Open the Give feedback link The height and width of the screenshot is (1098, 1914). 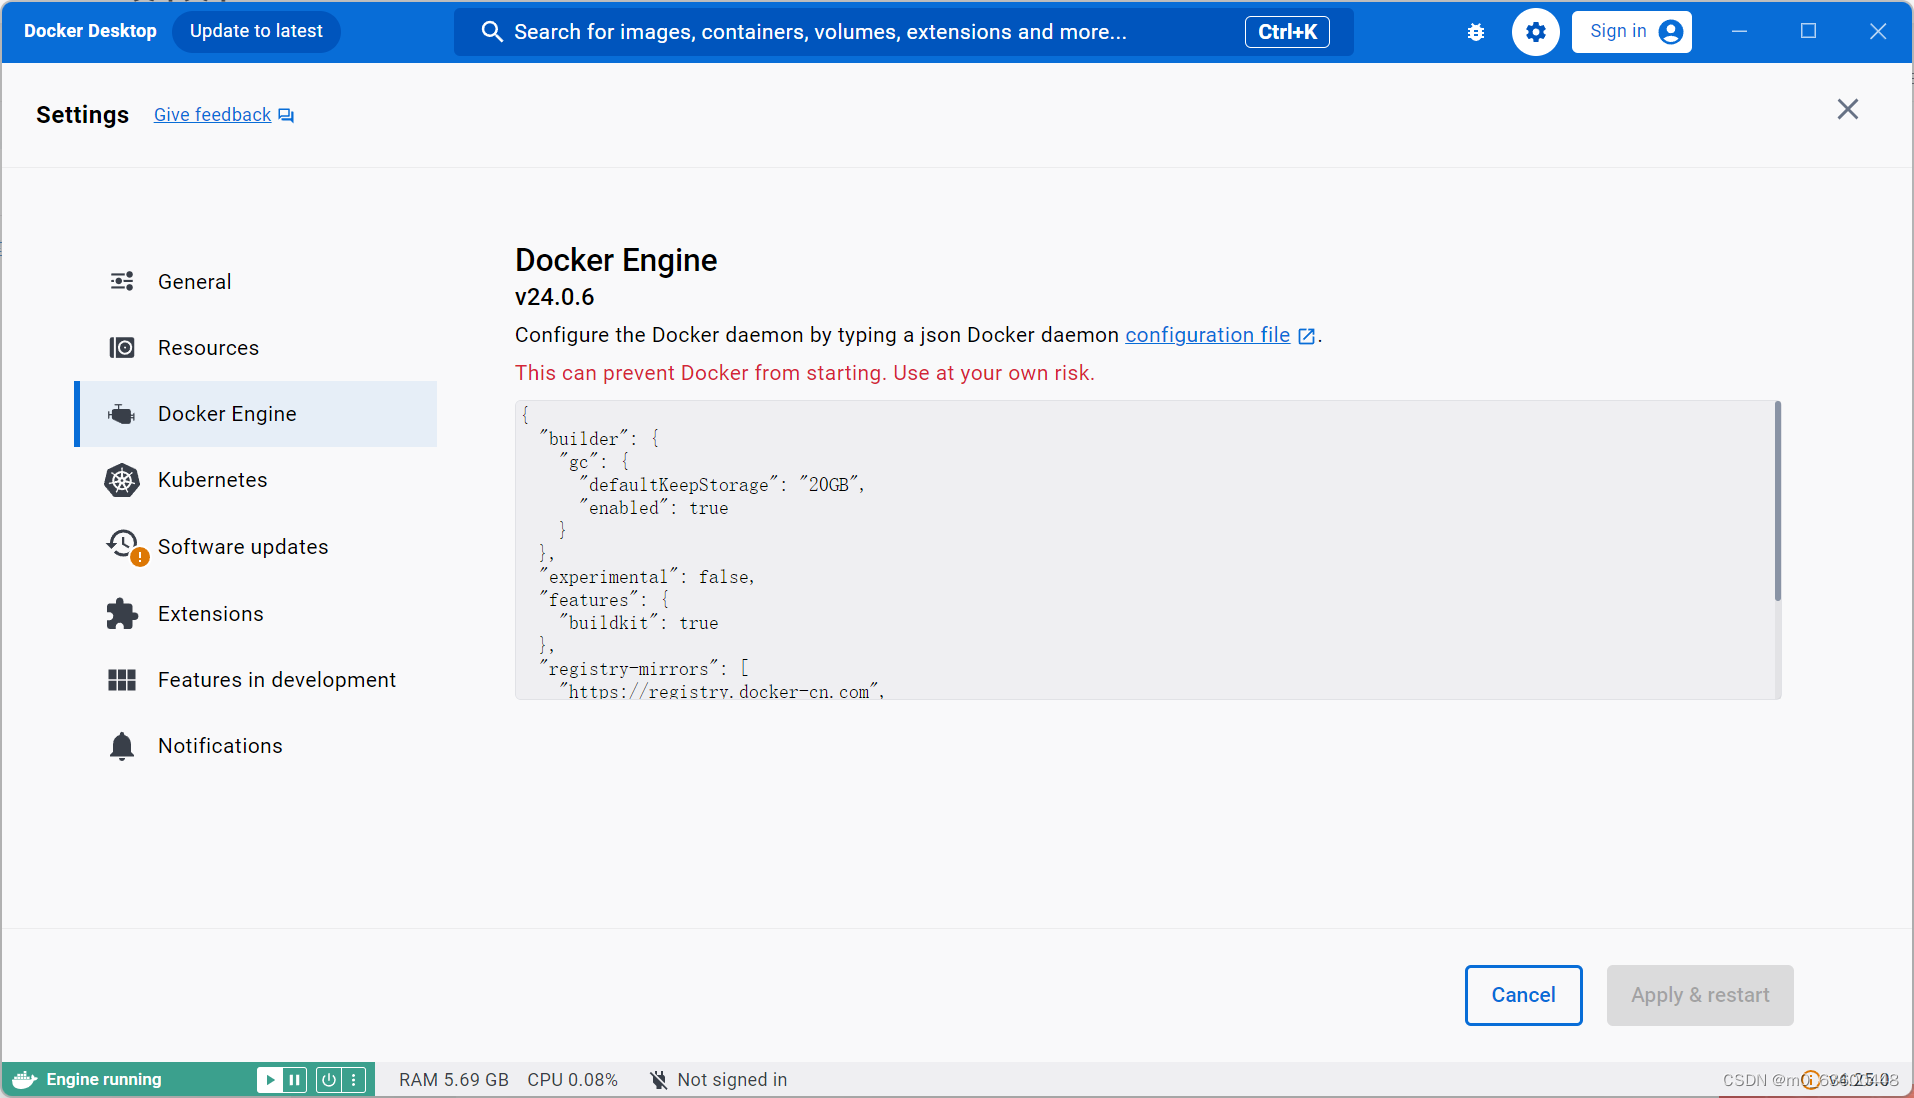coord(212,115)
